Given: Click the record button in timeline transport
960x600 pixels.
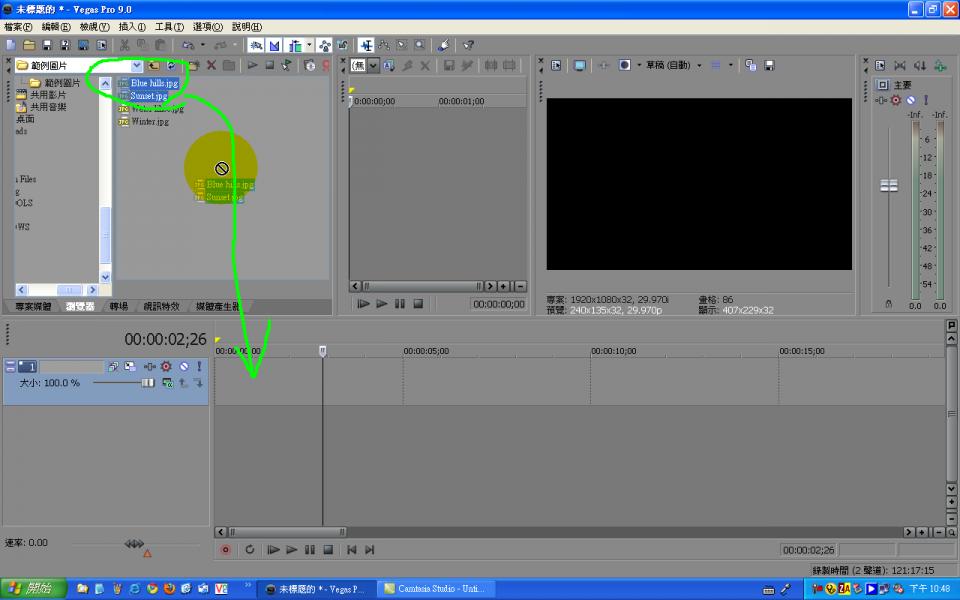Looking at the screenshot, I should point(225,550).
